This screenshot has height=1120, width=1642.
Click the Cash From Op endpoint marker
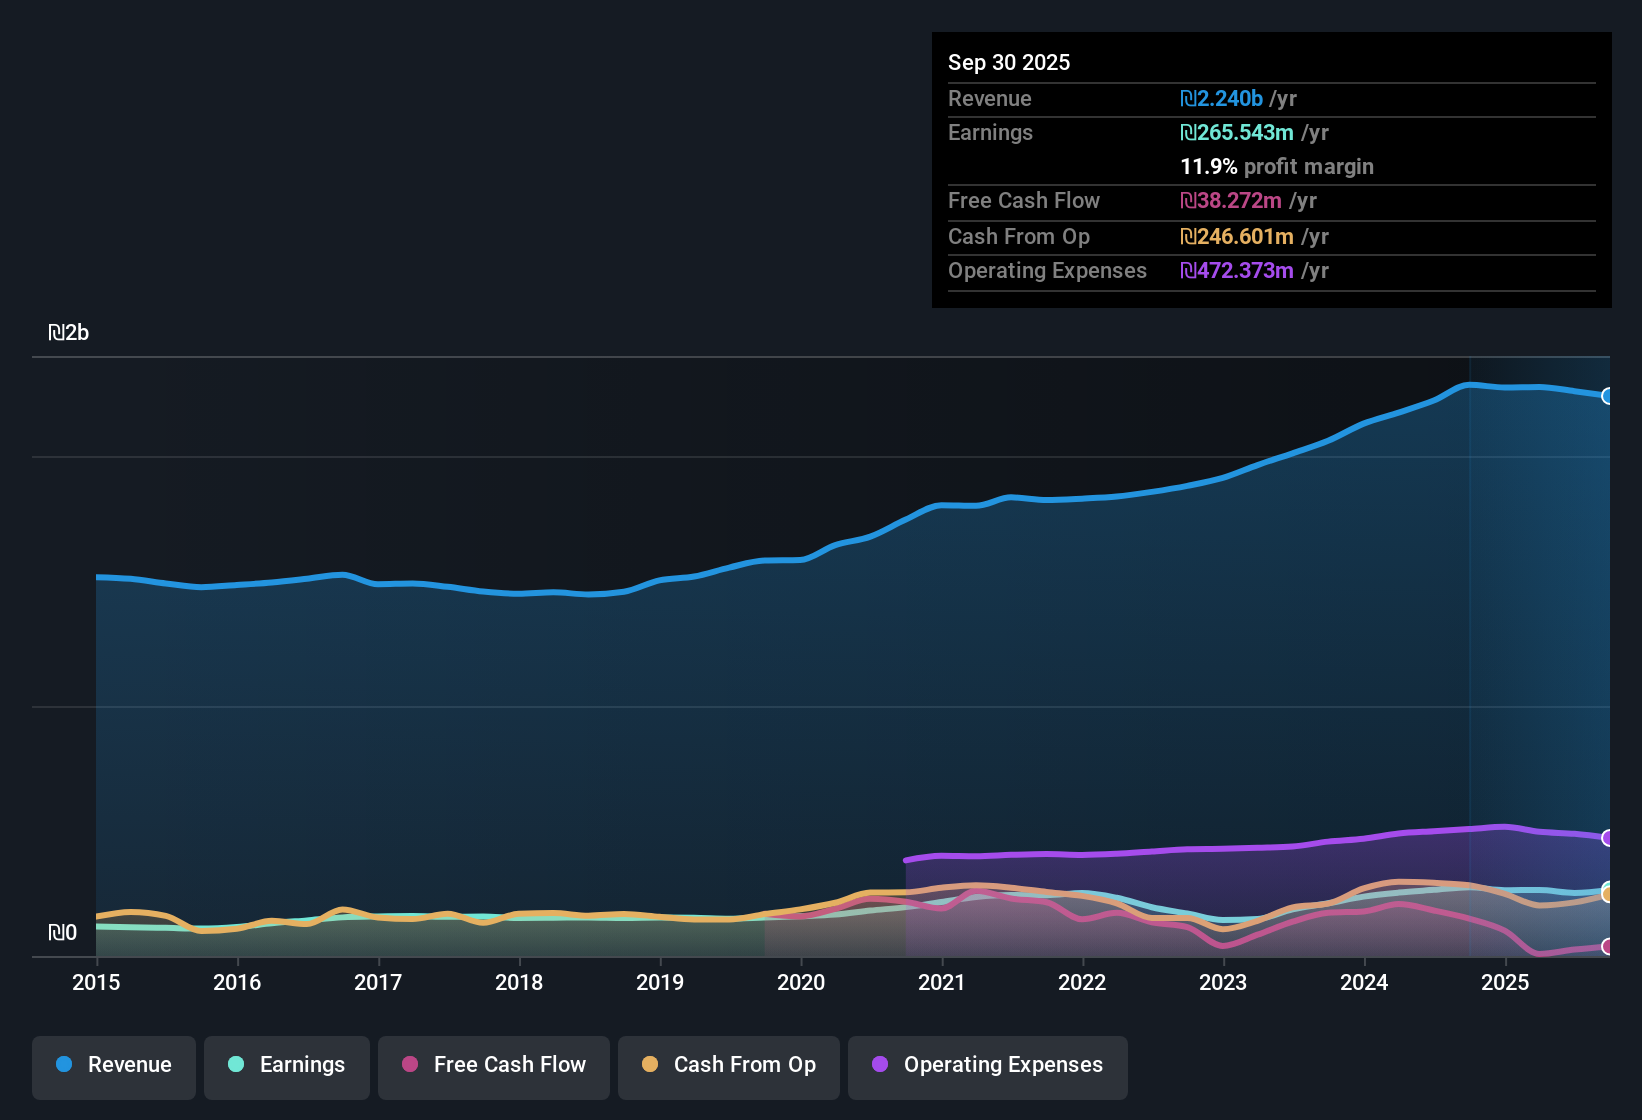tap(1608, 893)
